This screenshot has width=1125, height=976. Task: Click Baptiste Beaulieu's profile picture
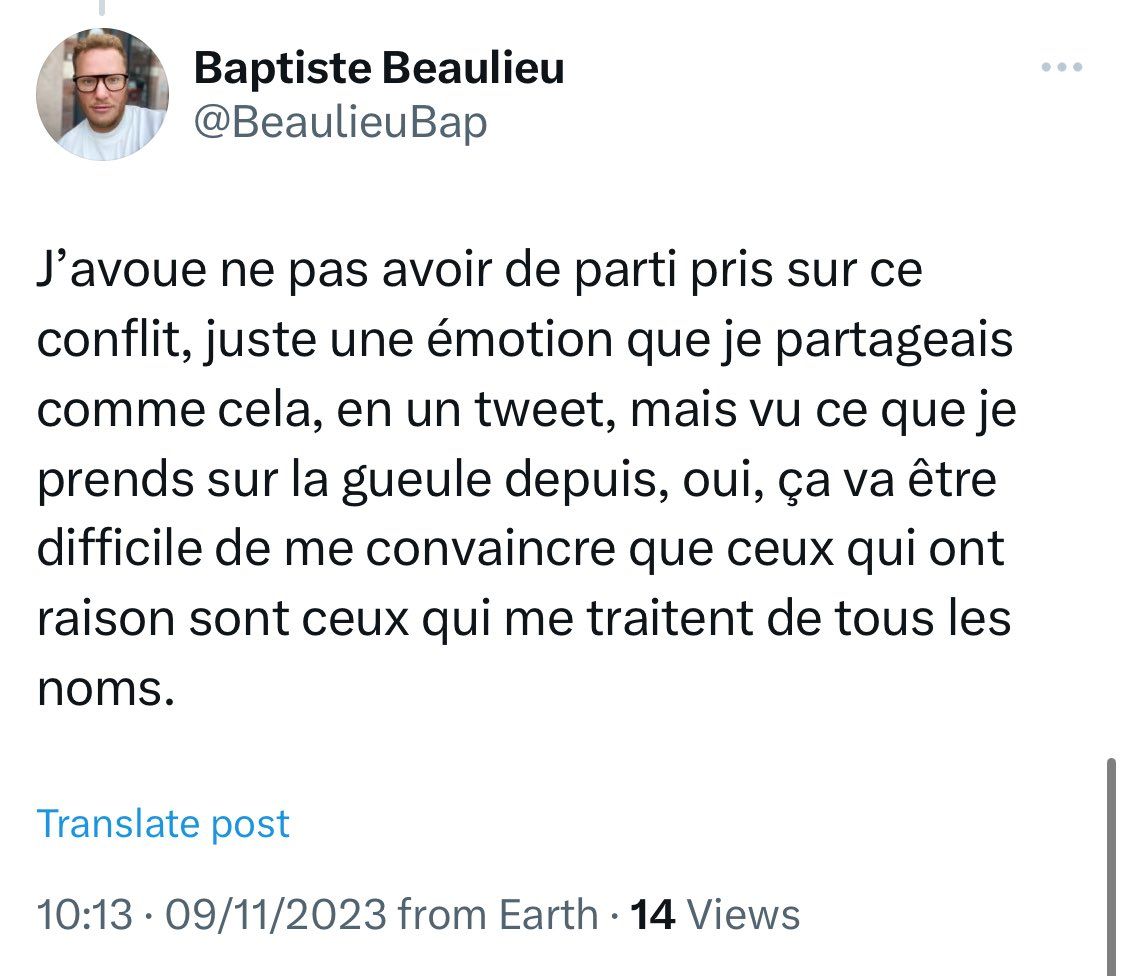(102, 94)
